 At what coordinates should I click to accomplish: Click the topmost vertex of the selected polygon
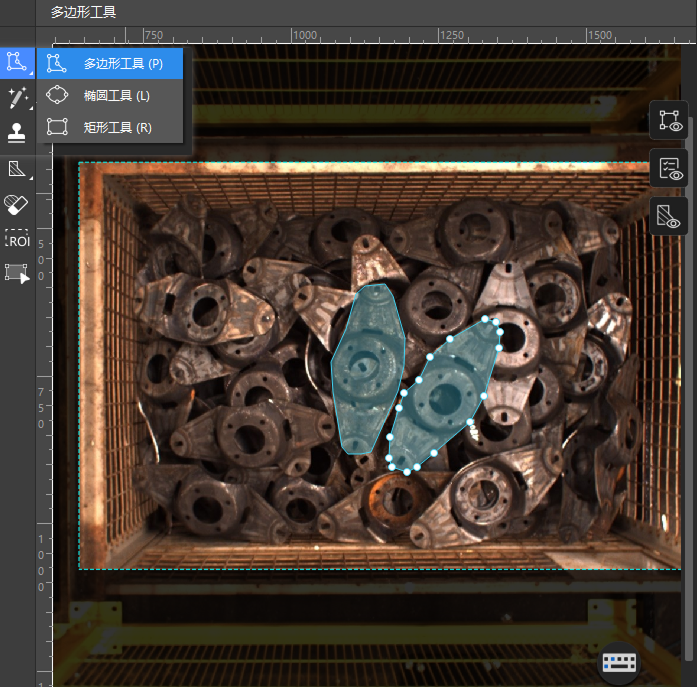point(486,319)
